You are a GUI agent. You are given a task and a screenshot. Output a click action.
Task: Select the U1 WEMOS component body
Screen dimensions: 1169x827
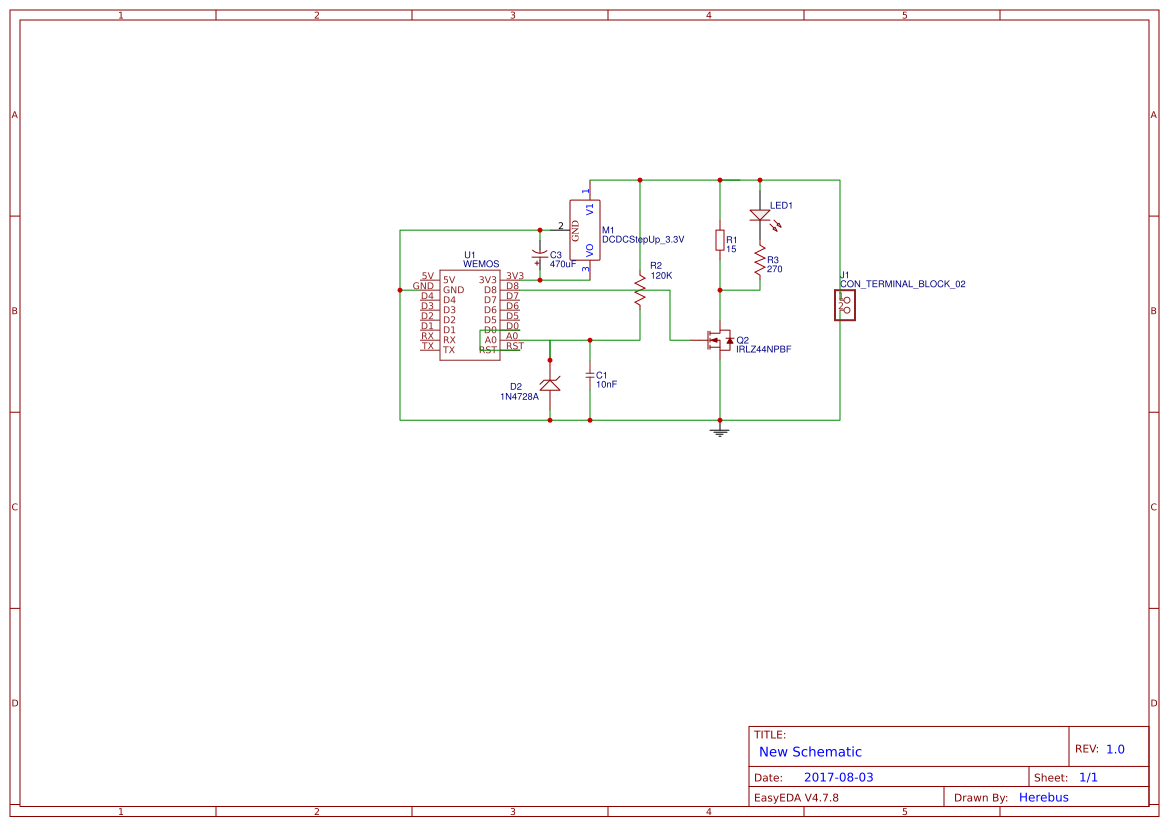pyautogui.click(x=470, y=315)
